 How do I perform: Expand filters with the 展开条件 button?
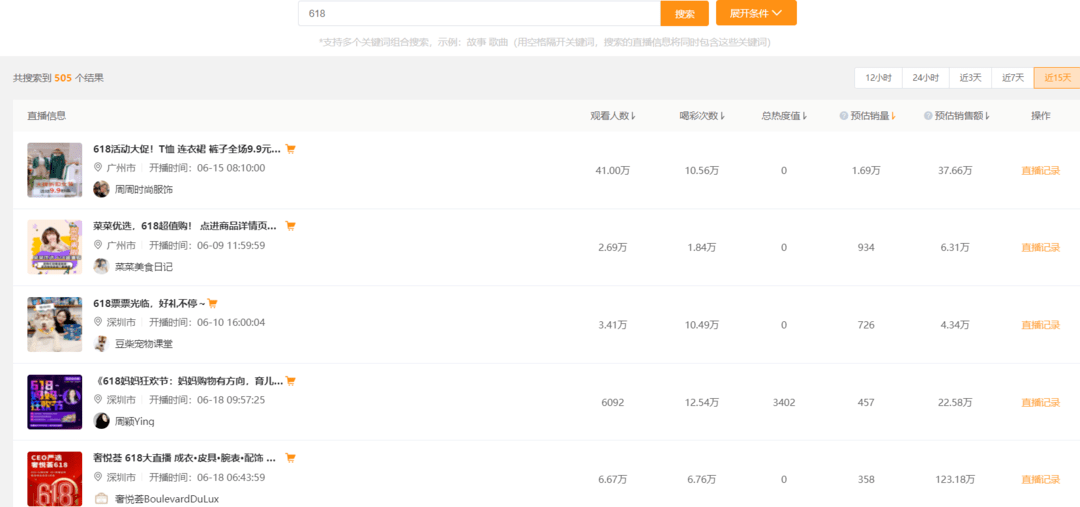(x=756, y=13)
